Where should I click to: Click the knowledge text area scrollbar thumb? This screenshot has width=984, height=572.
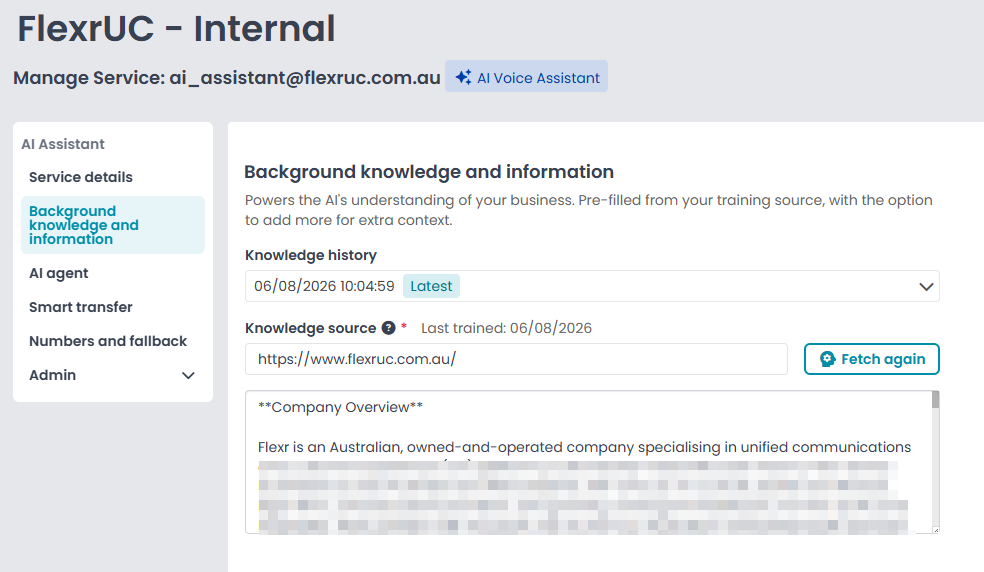pos(935,399)
